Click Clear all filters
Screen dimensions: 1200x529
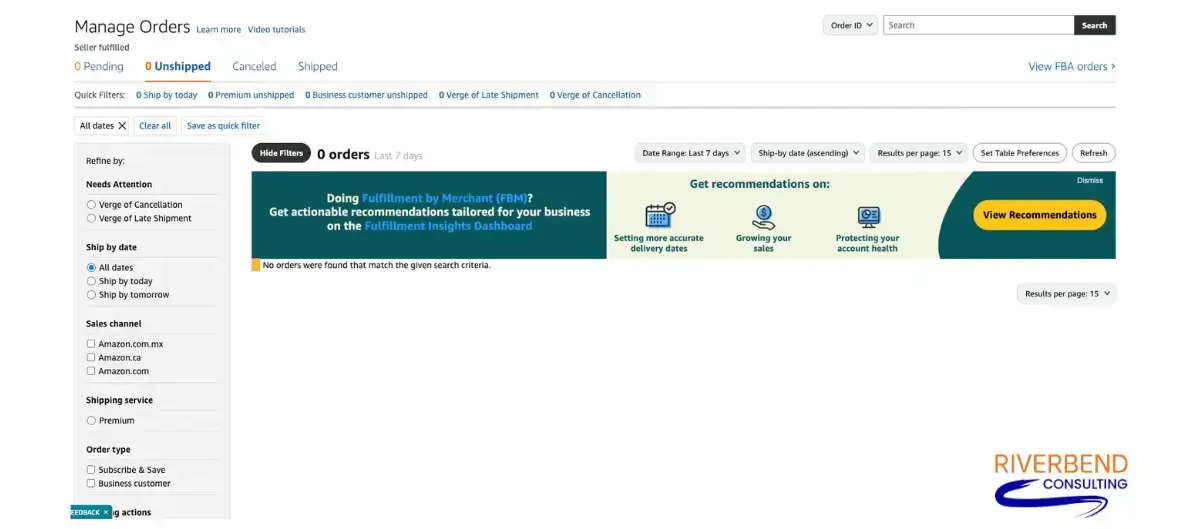[x=155, y=126]
